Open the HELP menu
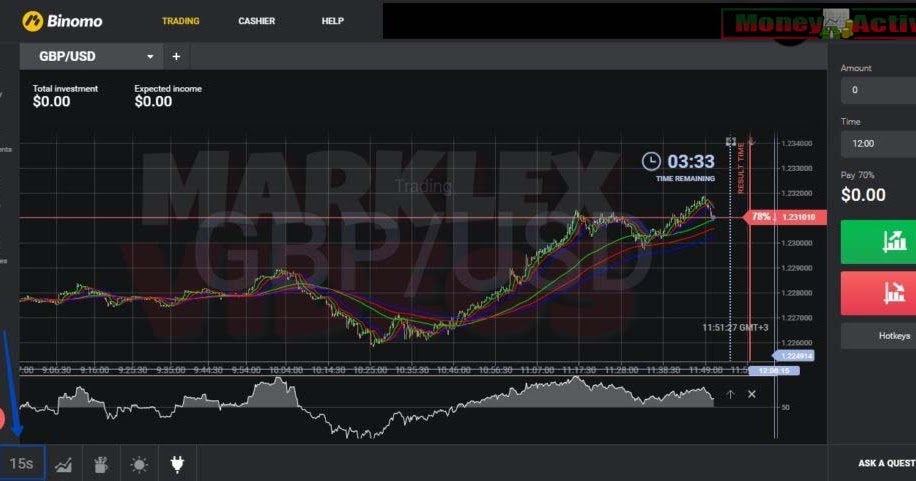 (332, 21)
